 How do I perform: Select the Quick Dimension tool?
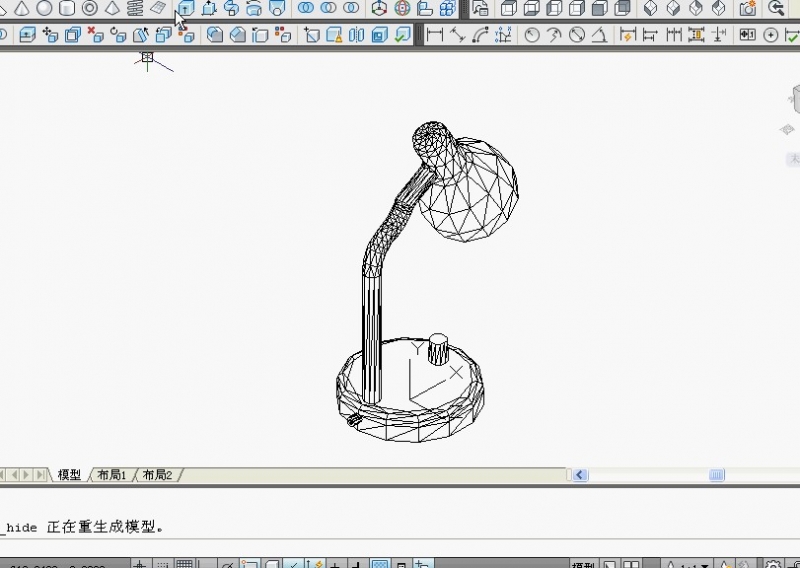pos(628,35)
